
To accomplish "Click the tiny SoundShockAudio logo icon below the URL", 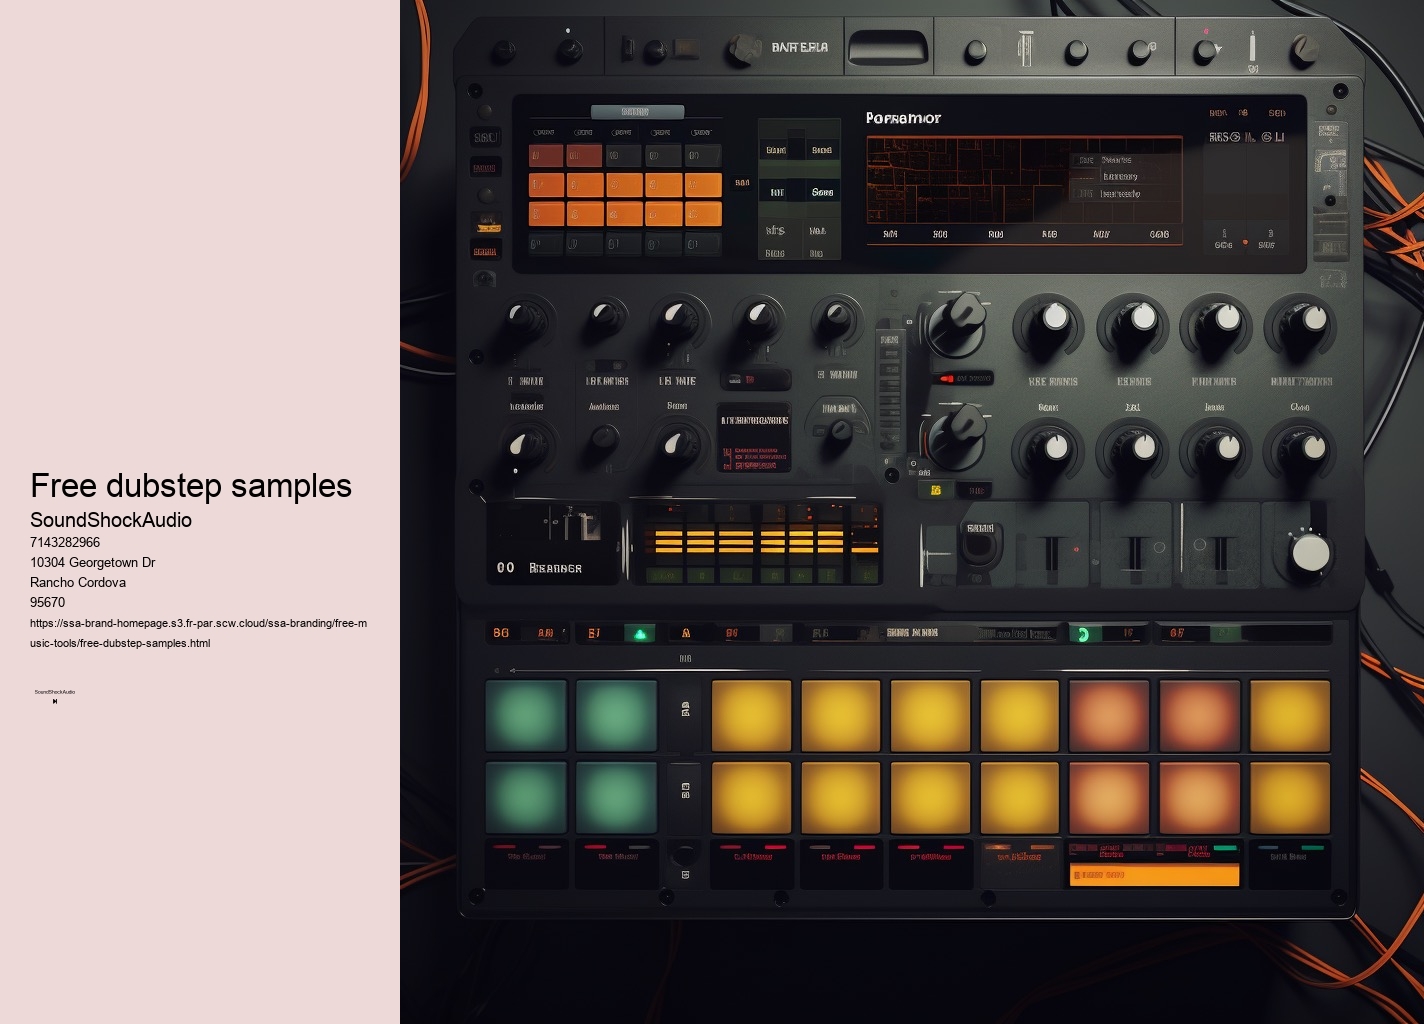I will point(55,696).
